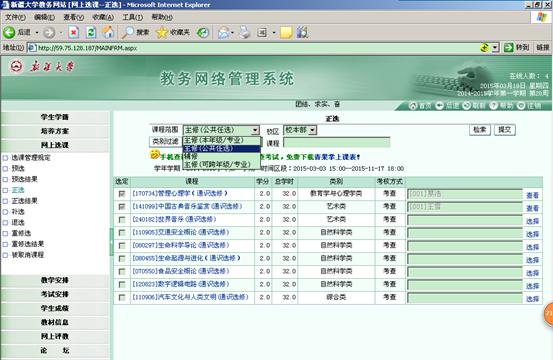
Task: Click the History toolbar icon
Action: [x=202, y=33]
